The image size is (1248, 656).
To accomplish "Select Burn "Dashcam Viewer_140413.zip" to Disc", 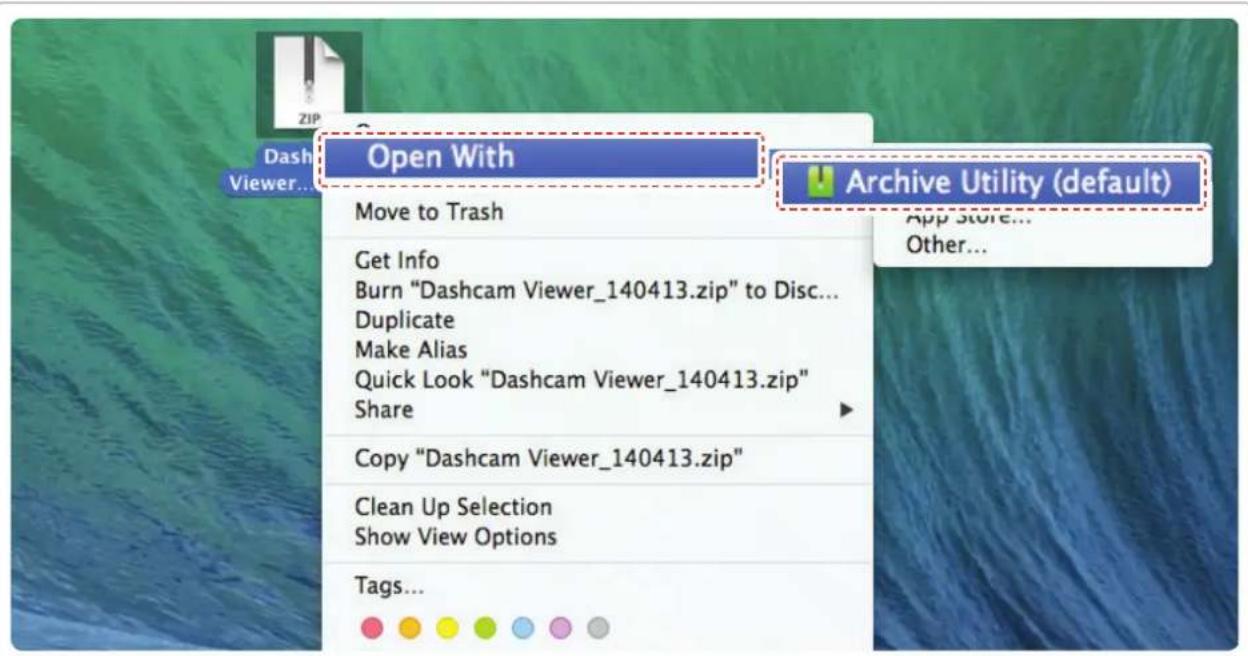I will point(597,291).
